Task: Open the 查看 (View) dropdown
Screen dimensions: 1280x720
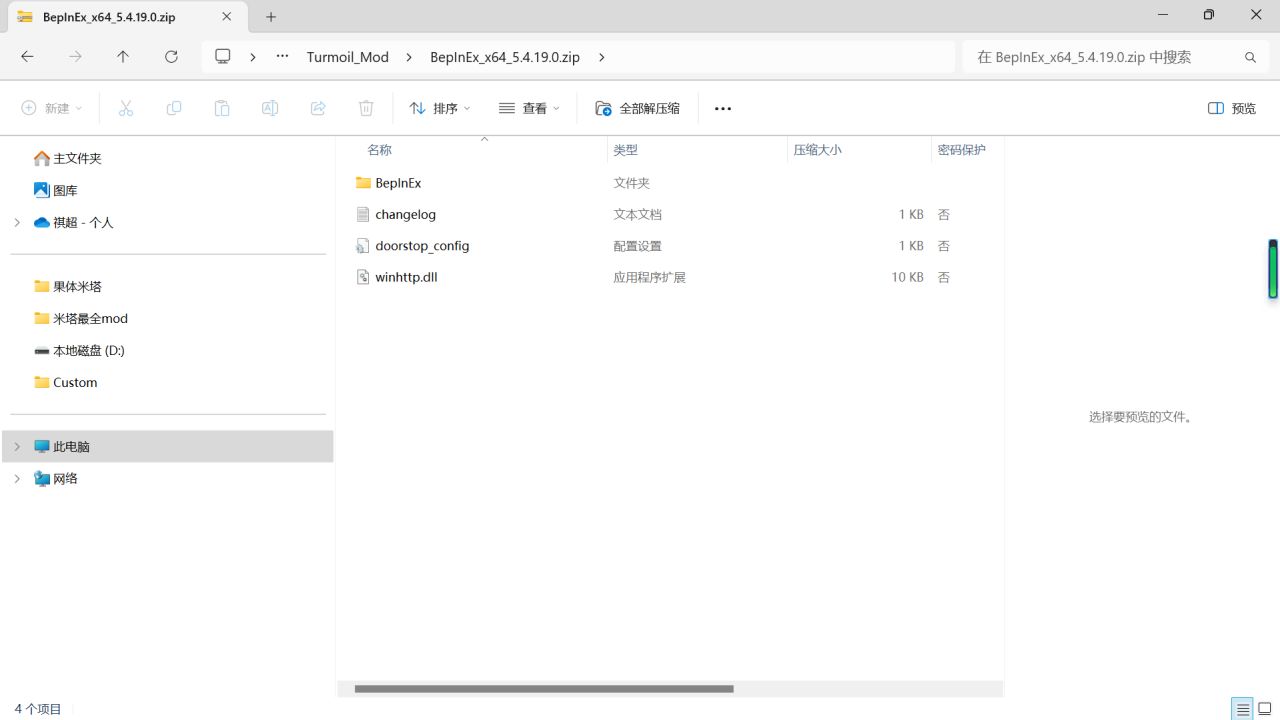Action: 529,108
